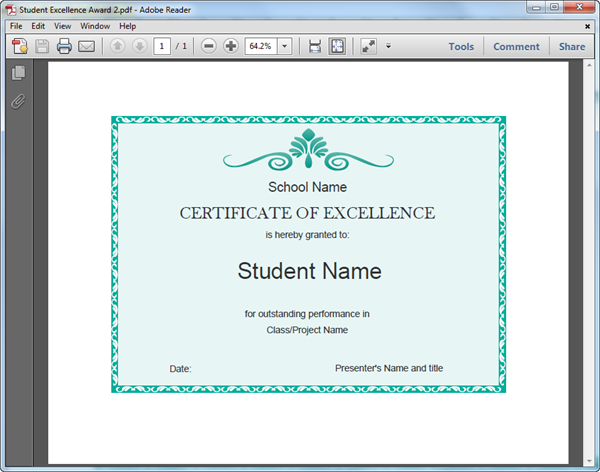600x472 pixels.
Task: Open the Window menu
Action: [x=95, y=25]
